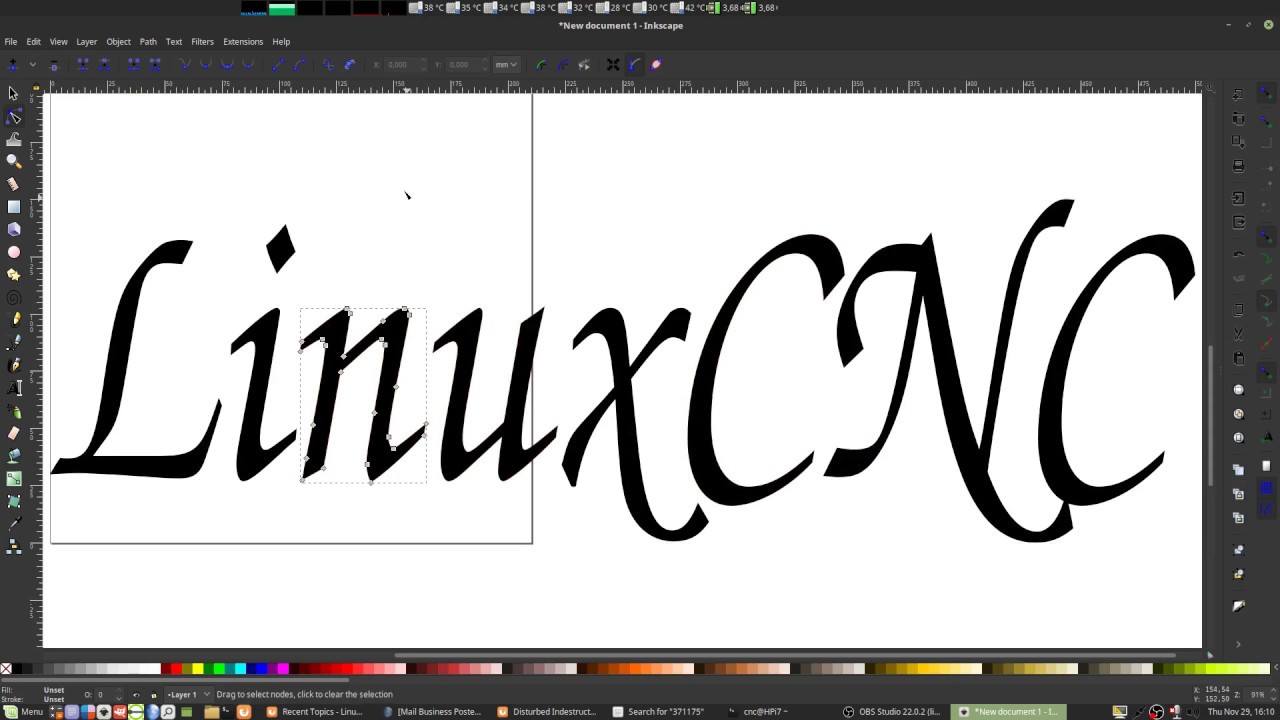Select the Spiral tool

[x=13, y=297]
